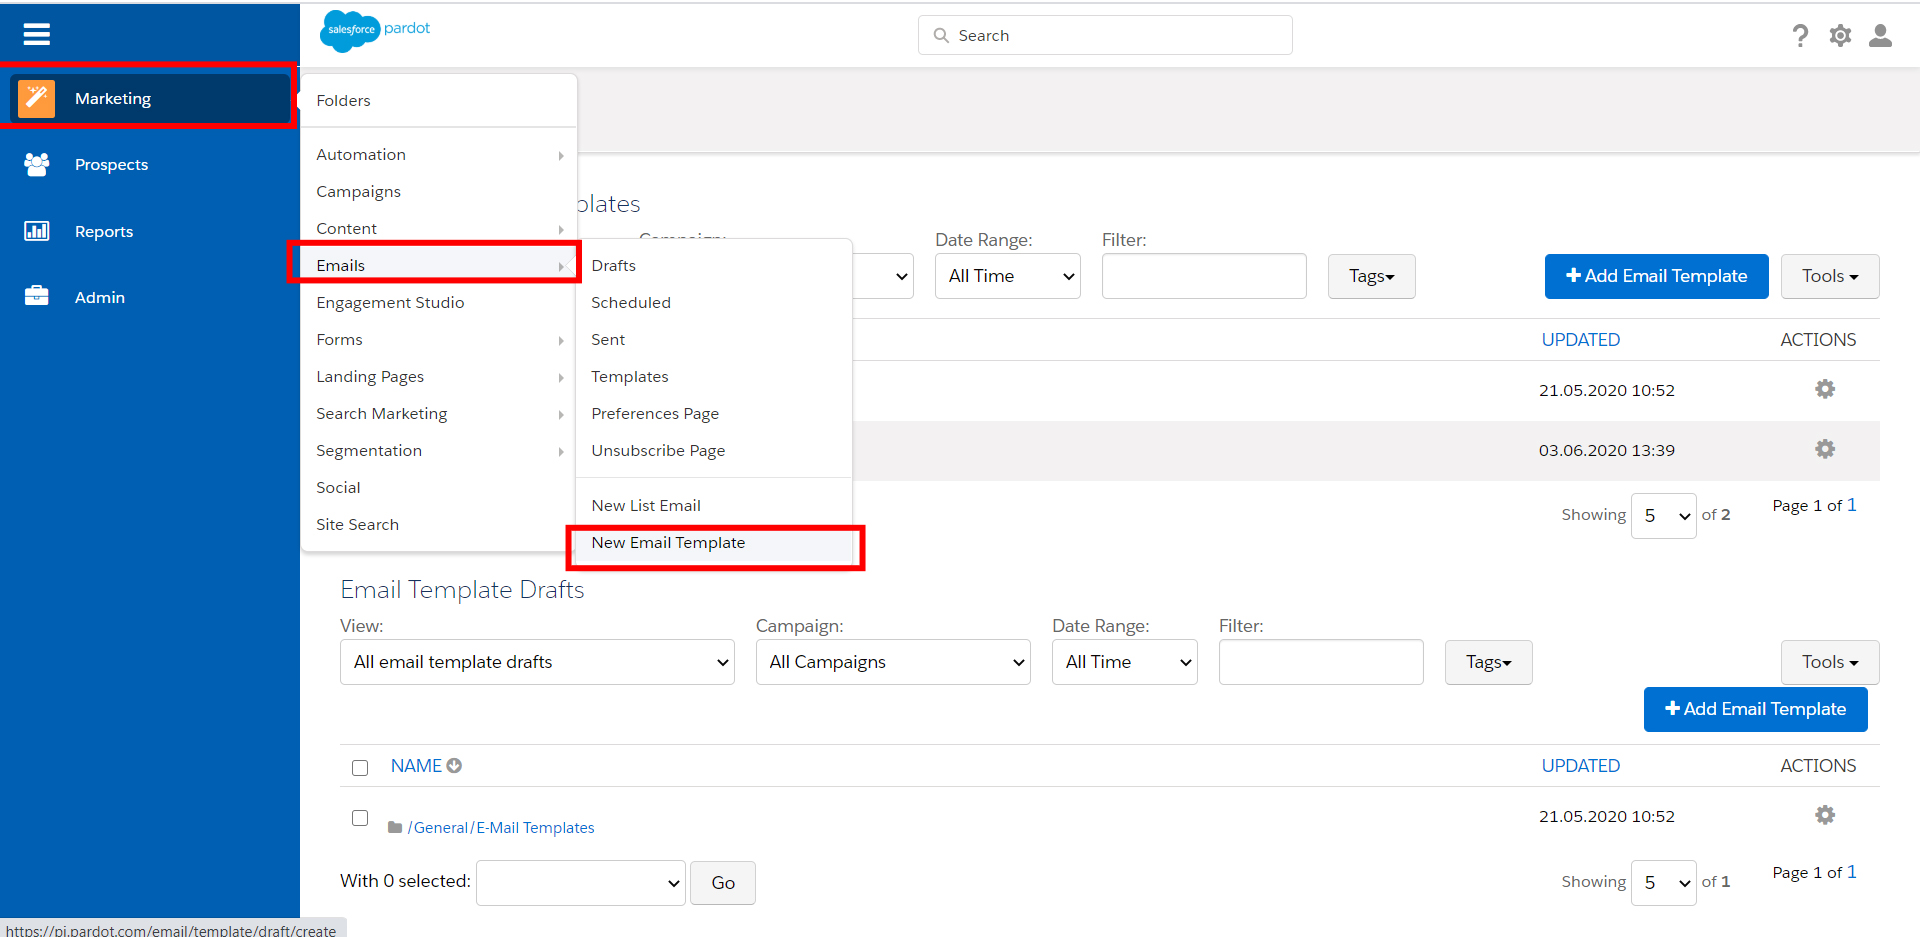Choose Unsubscribe Page in Emails submenu
This screenshot has height=937, width=1920.
point(714,450)
